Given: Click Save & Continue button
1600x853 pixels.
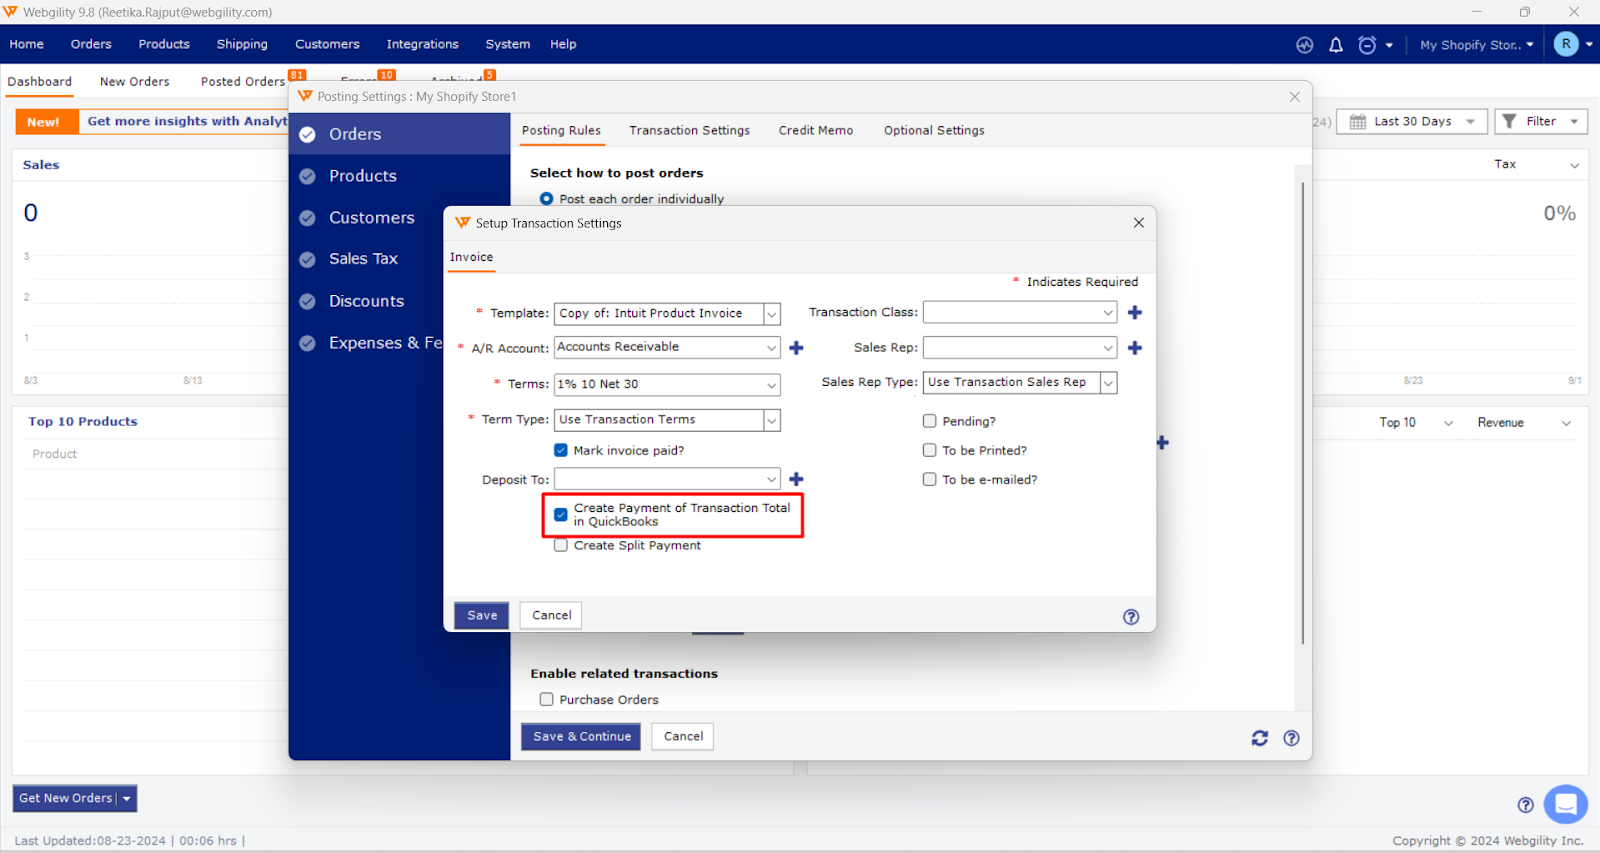Looking at the screenshot, I should tap(581, 737).
